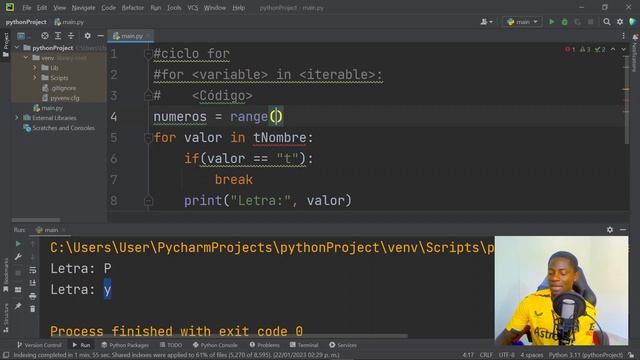Open the Python Console tool window
The height and width of the screenshot is (360, 640).
215,345
